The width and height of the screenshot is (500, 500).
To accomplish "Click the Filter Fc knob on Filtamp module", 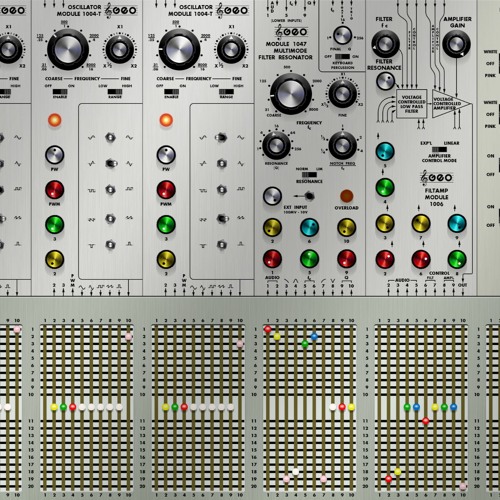I will tap(385, 44).
